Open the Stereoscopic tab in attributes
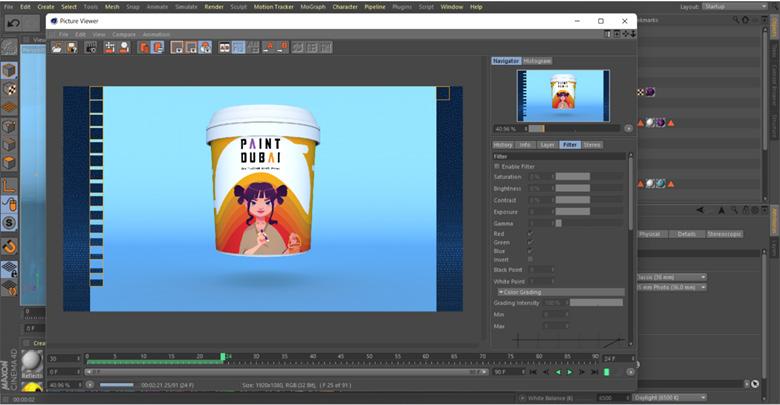This screenshot has width=780, height=405. click(x=724, y=234)
